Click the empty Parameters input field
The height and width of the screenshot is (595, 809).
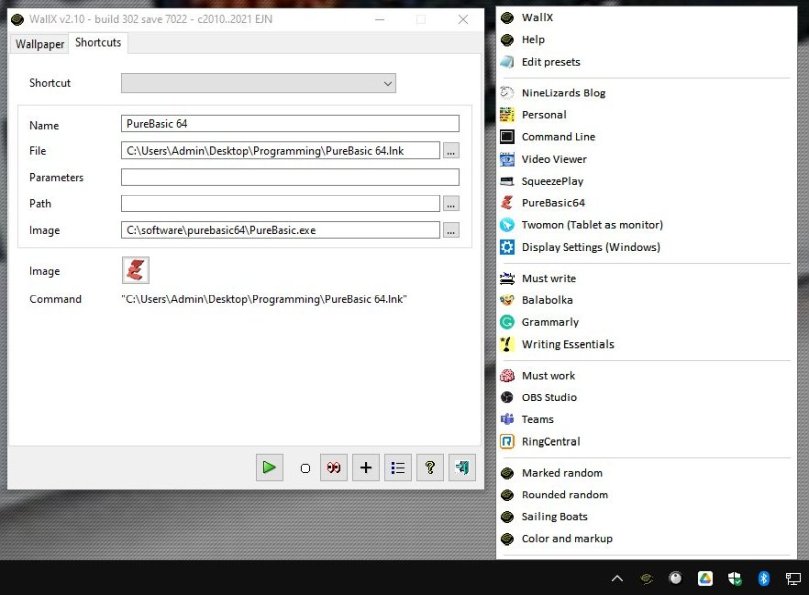click(290, 177)
